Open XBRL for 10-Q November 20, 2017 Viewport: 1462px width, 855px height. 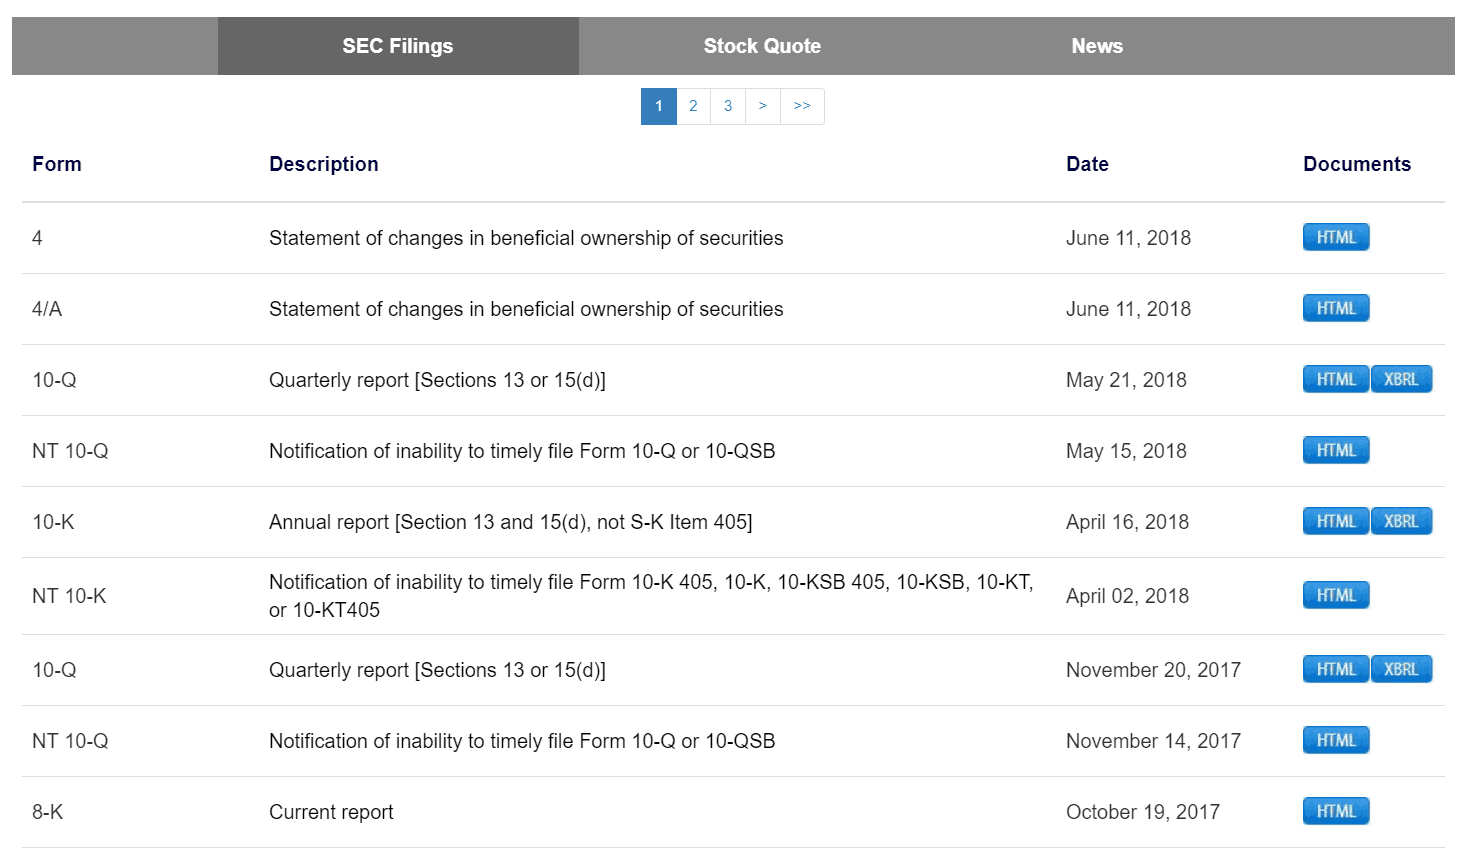(x=1401, y=669)
